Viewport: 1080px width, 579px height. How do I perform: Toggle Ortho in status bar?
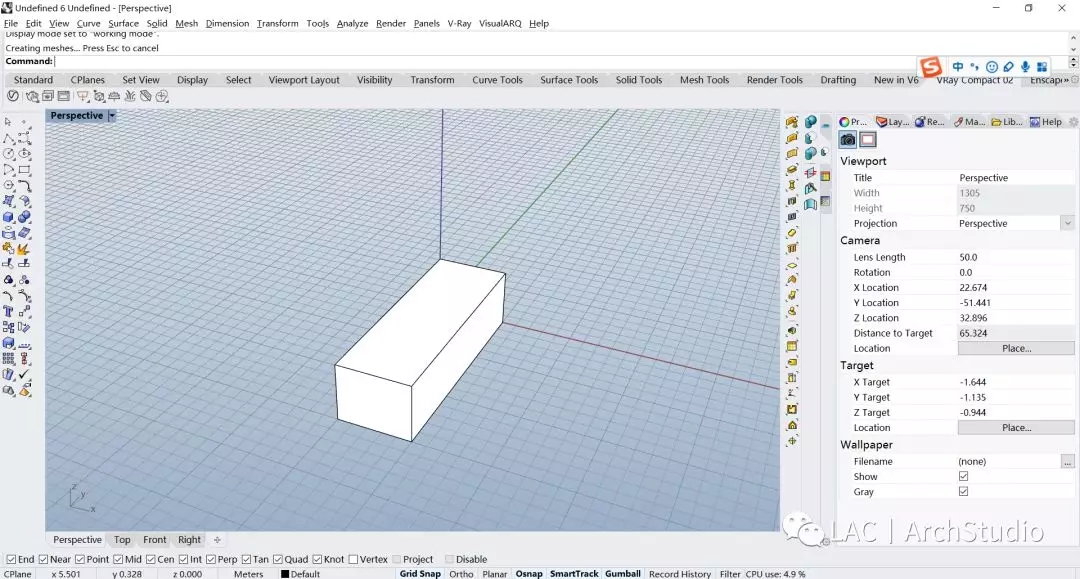[461, 573]
